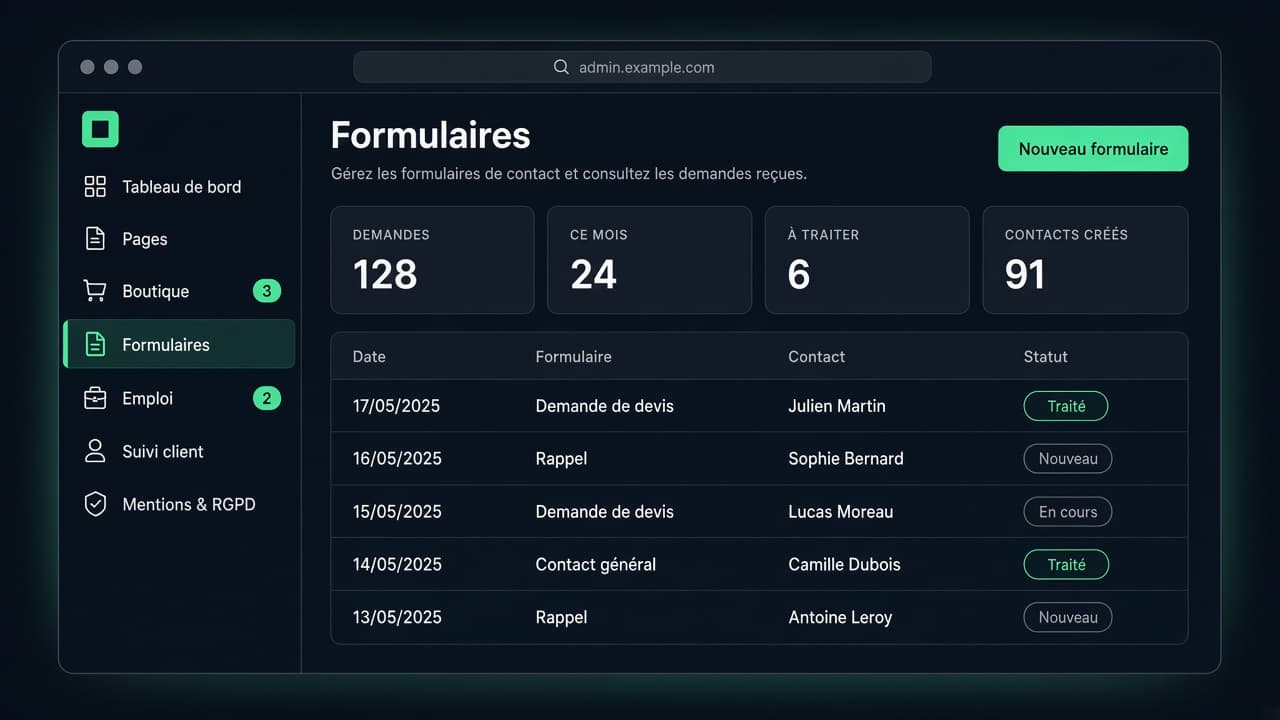Click the Mentions & RGPD shield icon

point(95,504)
